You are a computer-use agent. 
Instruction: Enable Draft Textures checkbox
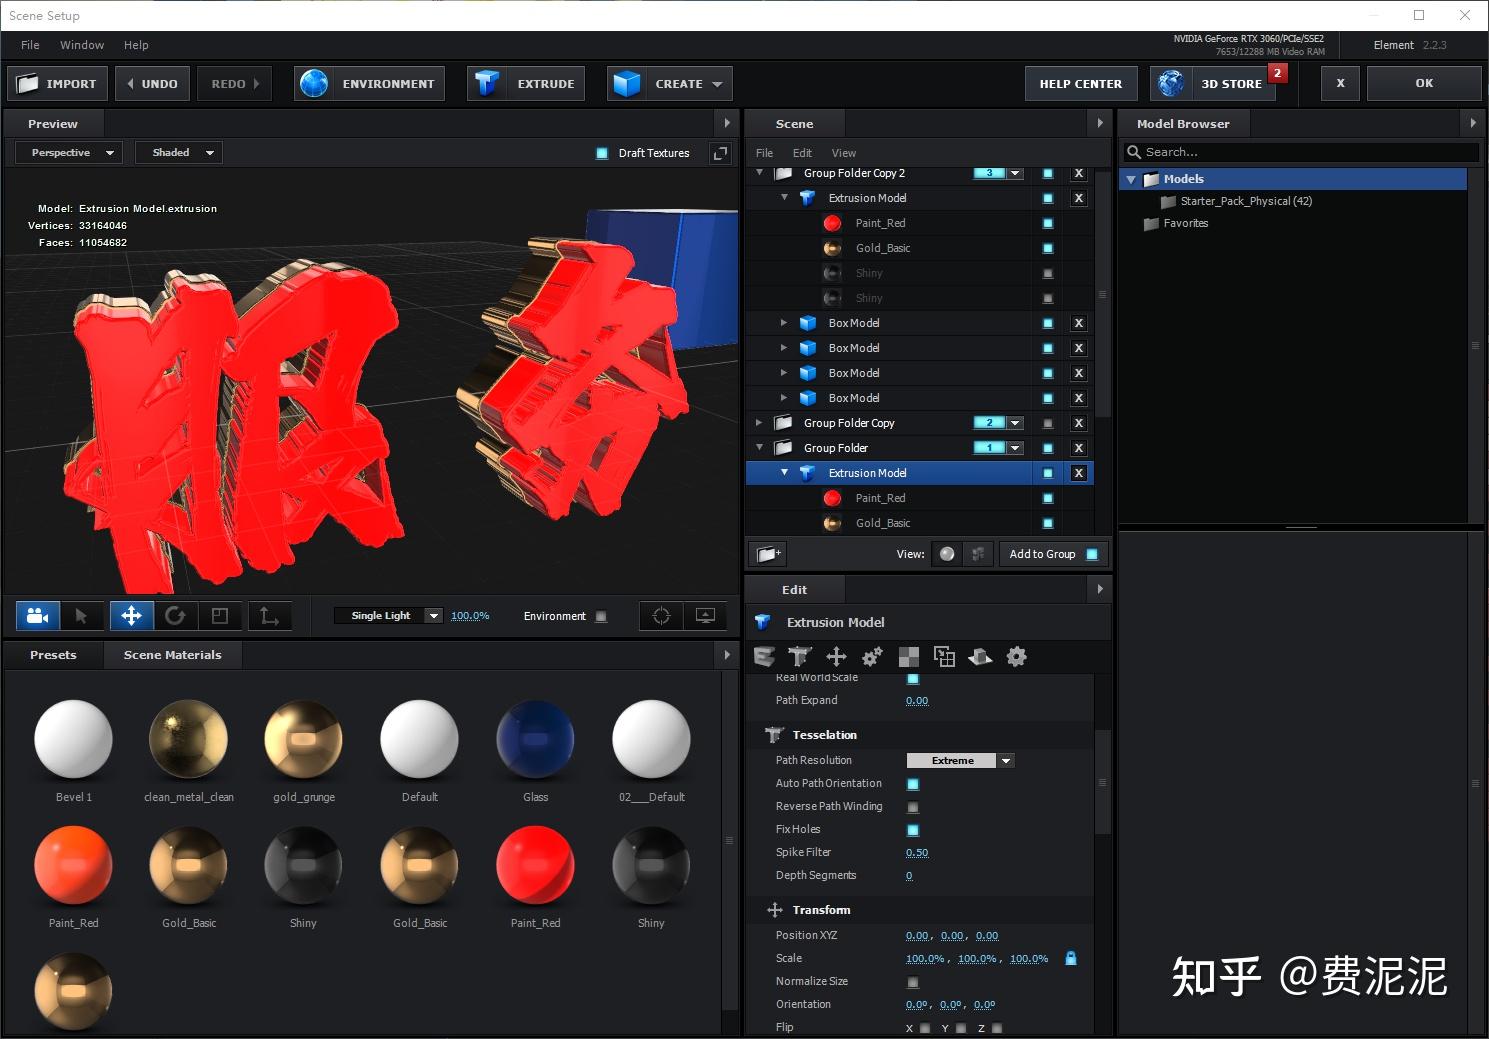tap(601, 152)
